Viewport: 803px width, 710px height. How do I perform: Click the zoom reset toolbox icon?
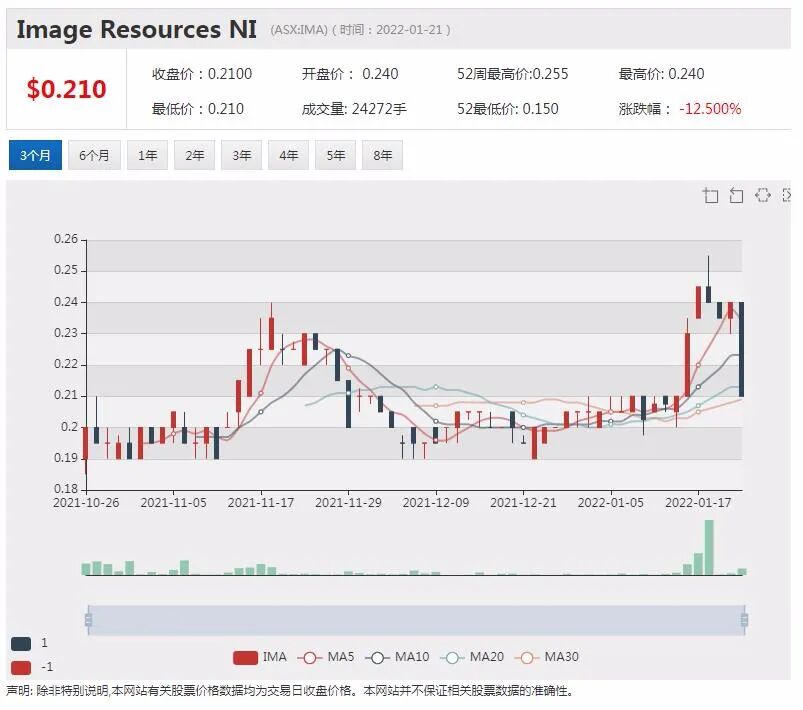tap(736, 195)
